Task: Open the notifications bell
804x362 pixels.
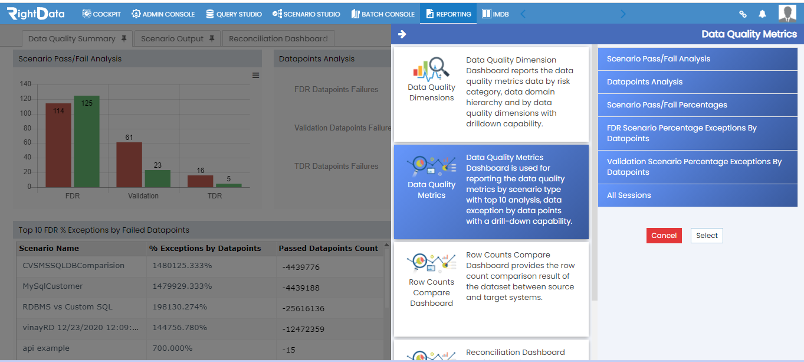Action: pos(762,14)
